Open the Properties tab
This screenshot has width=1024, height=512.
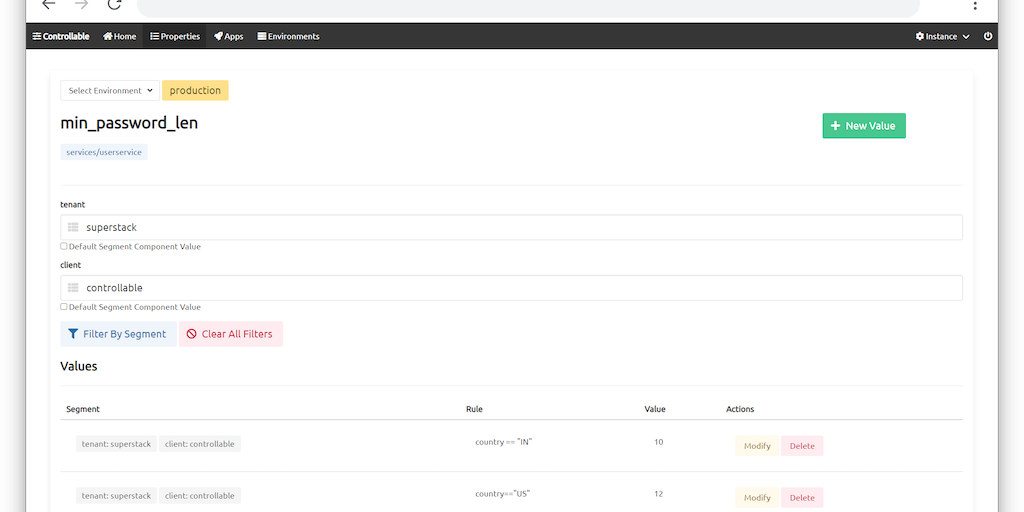pos(175,36)
